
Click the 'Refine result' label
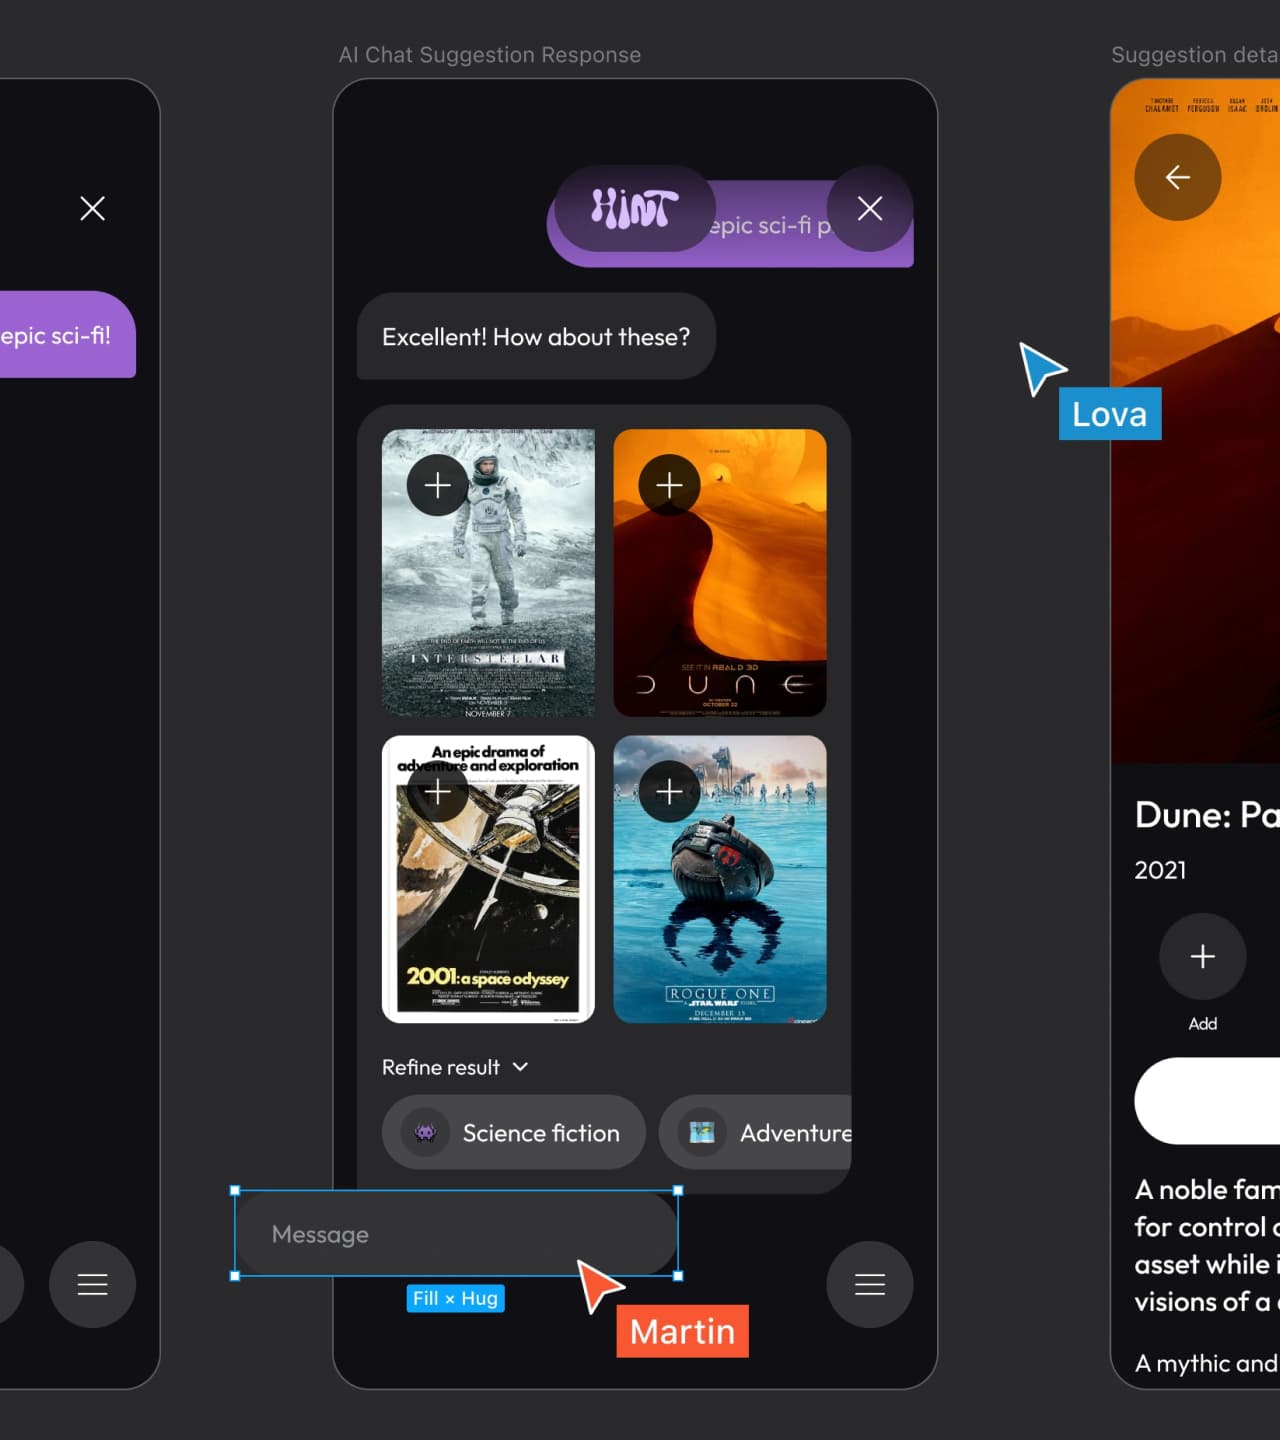point(441,1067)
